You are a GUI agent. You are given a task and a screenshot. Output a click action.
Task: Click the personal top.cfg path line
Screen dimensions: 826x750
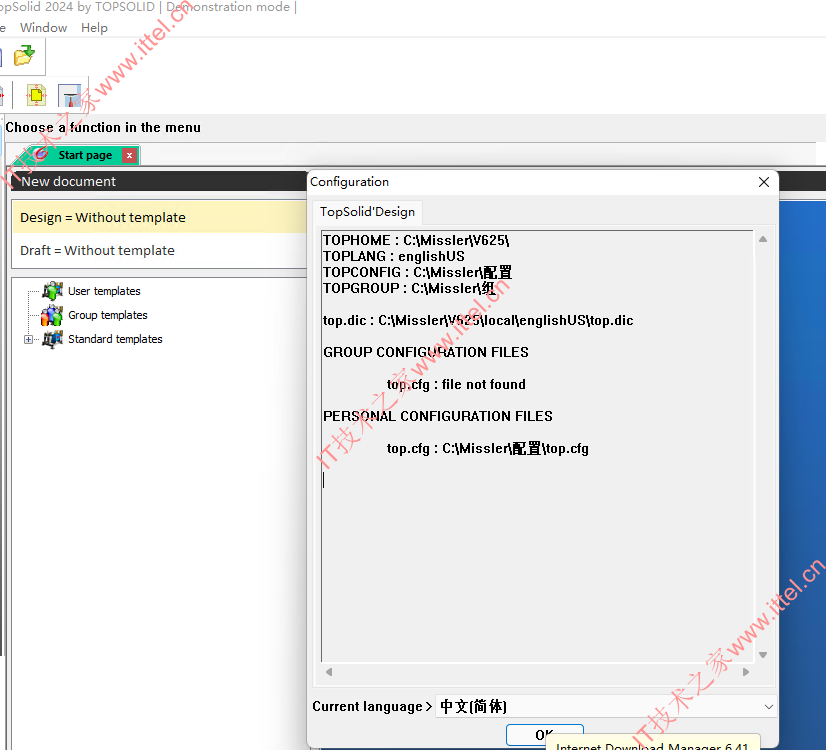(x=488, y=448)
